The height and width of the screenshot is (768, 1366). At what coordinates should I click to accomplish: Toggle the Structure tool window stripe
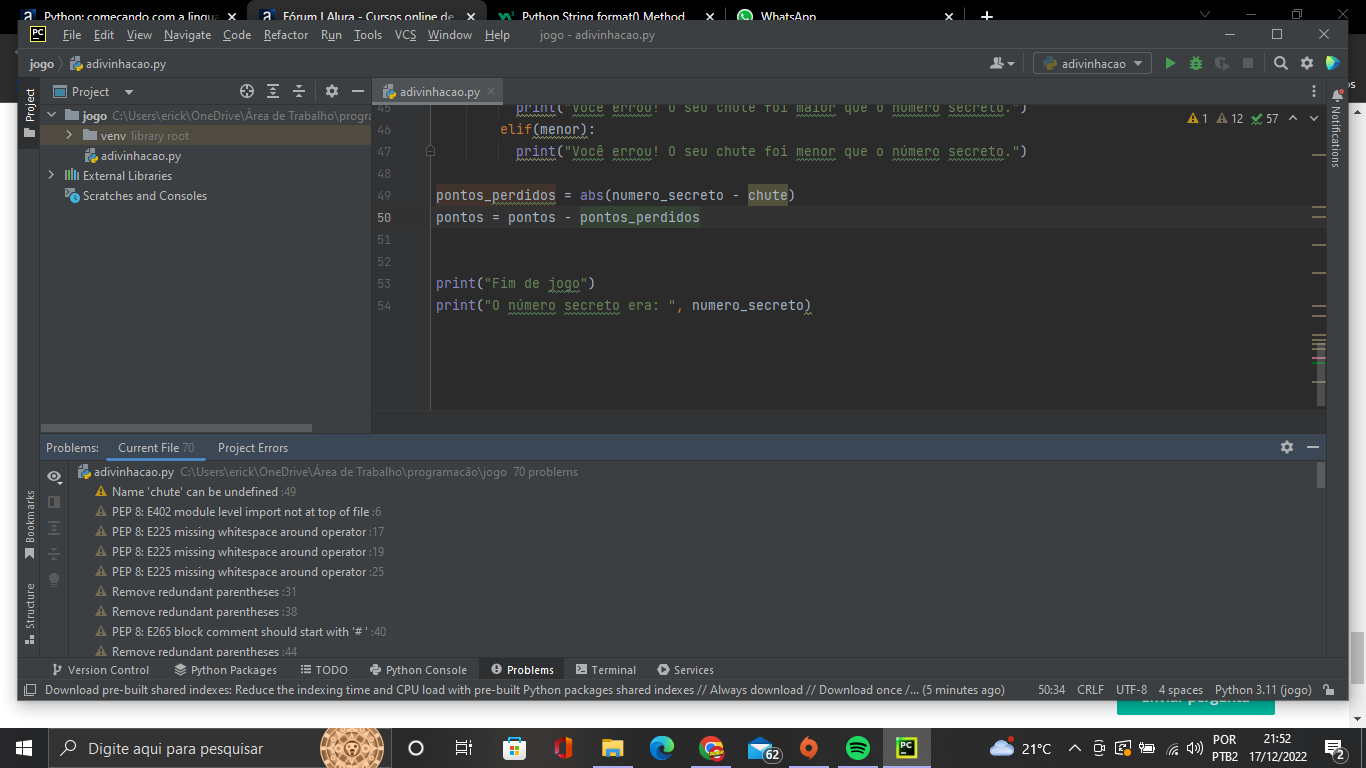(30, 612)
